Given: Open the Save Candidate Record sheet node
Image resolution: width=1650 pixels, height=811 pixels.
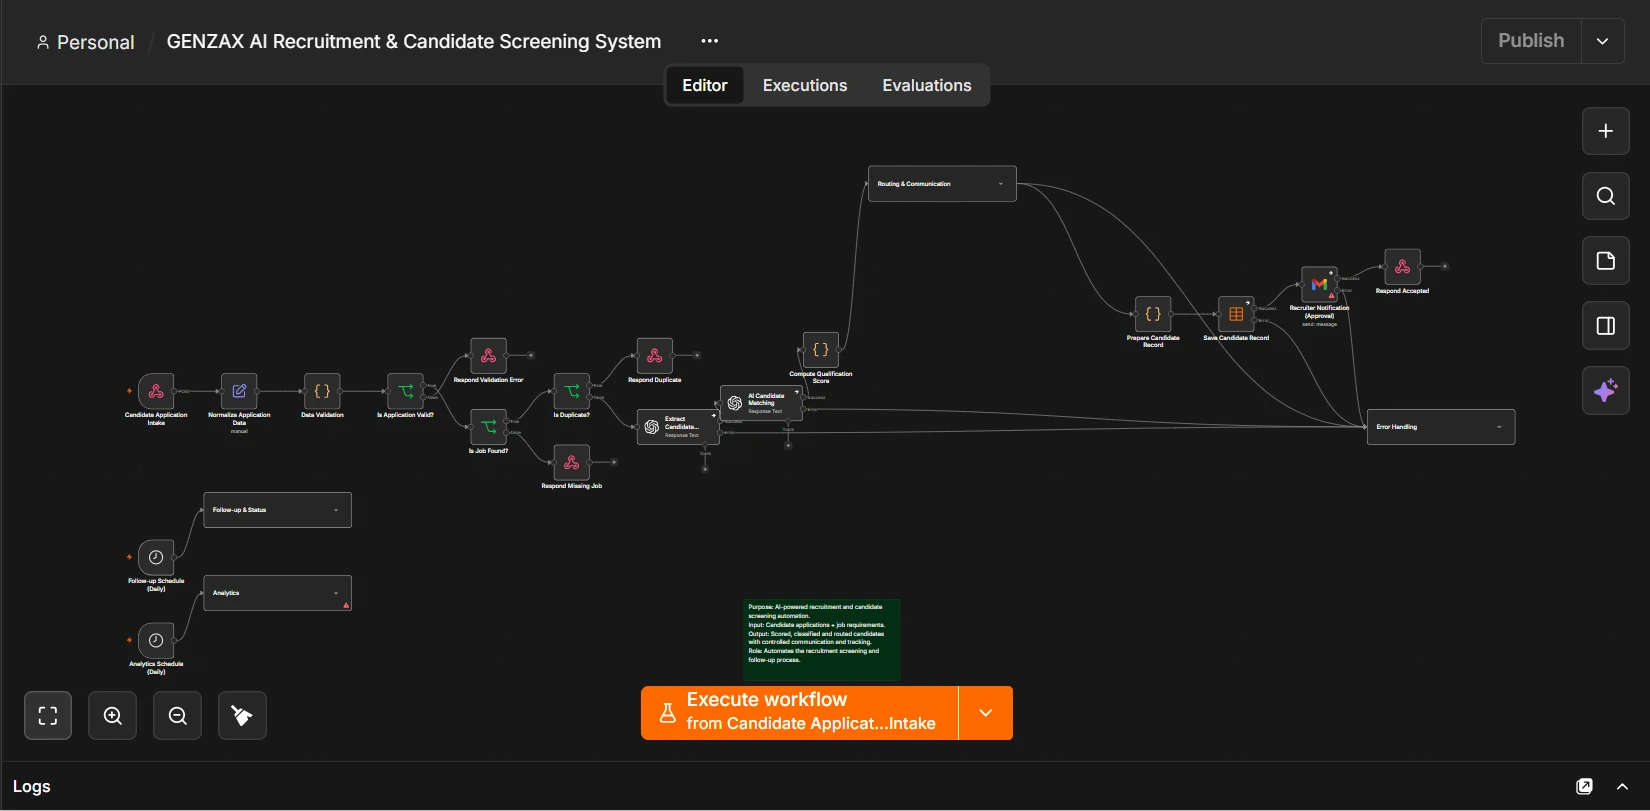Looking at the screenshot, I should coord(1236,314).
